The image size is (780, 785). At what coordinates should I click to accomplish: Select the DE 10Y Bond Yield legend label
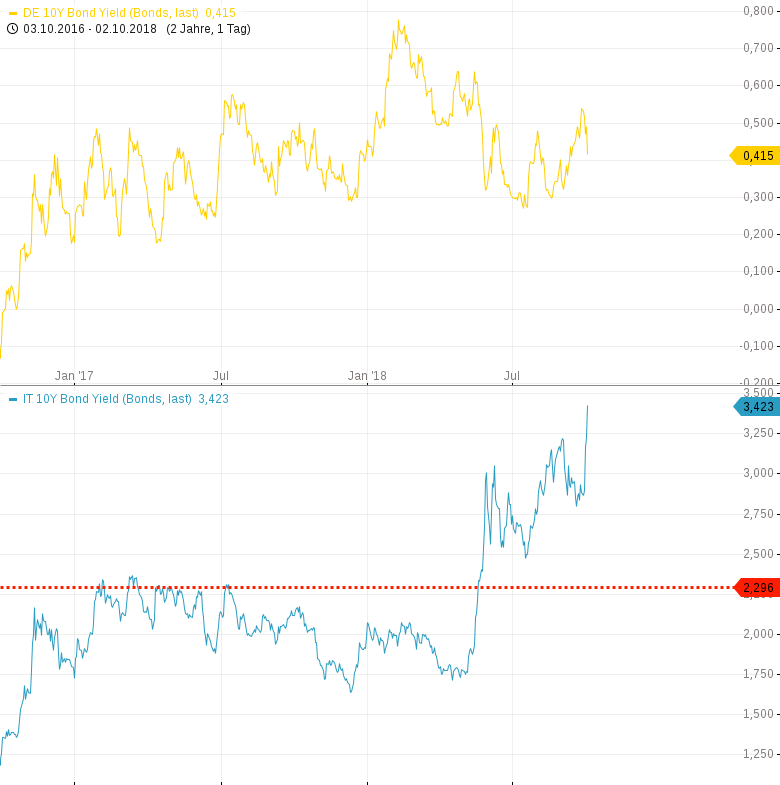pyautogui.click(x=111, y=13)
